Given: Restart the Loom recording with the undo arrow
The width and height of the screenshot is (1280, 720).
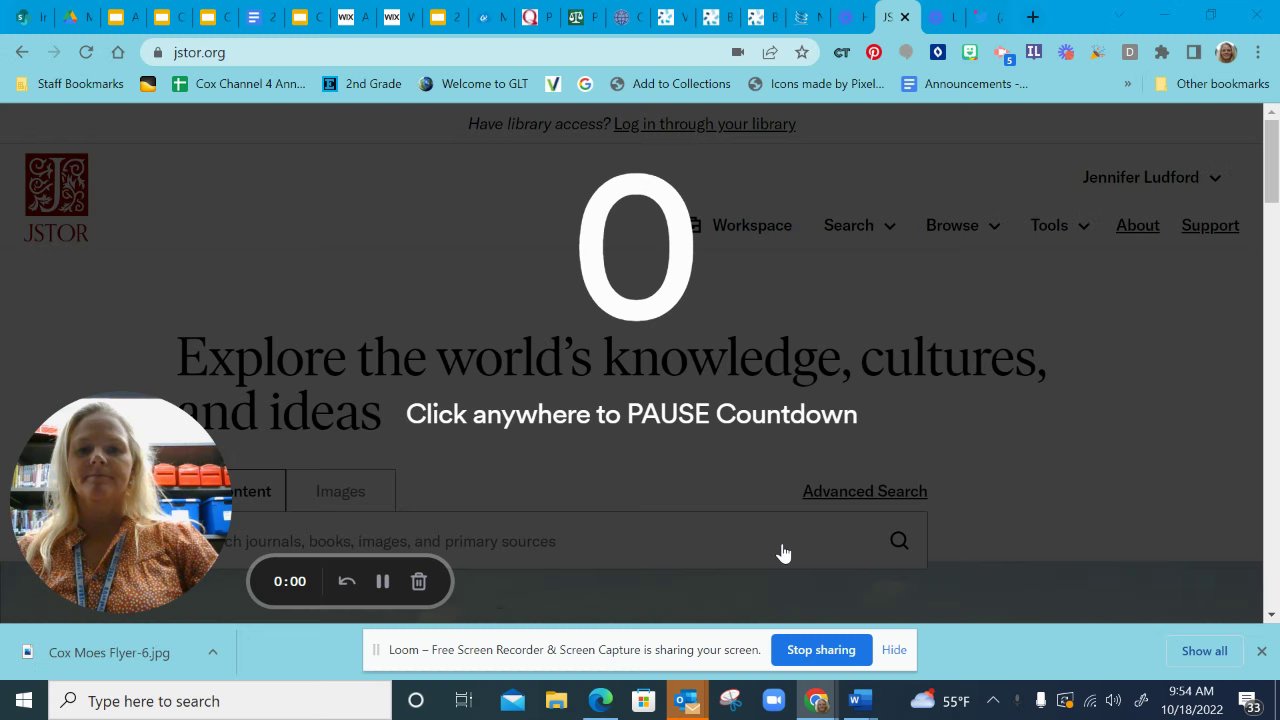Looking at the screenshot, I should click(x=346, y=581).
